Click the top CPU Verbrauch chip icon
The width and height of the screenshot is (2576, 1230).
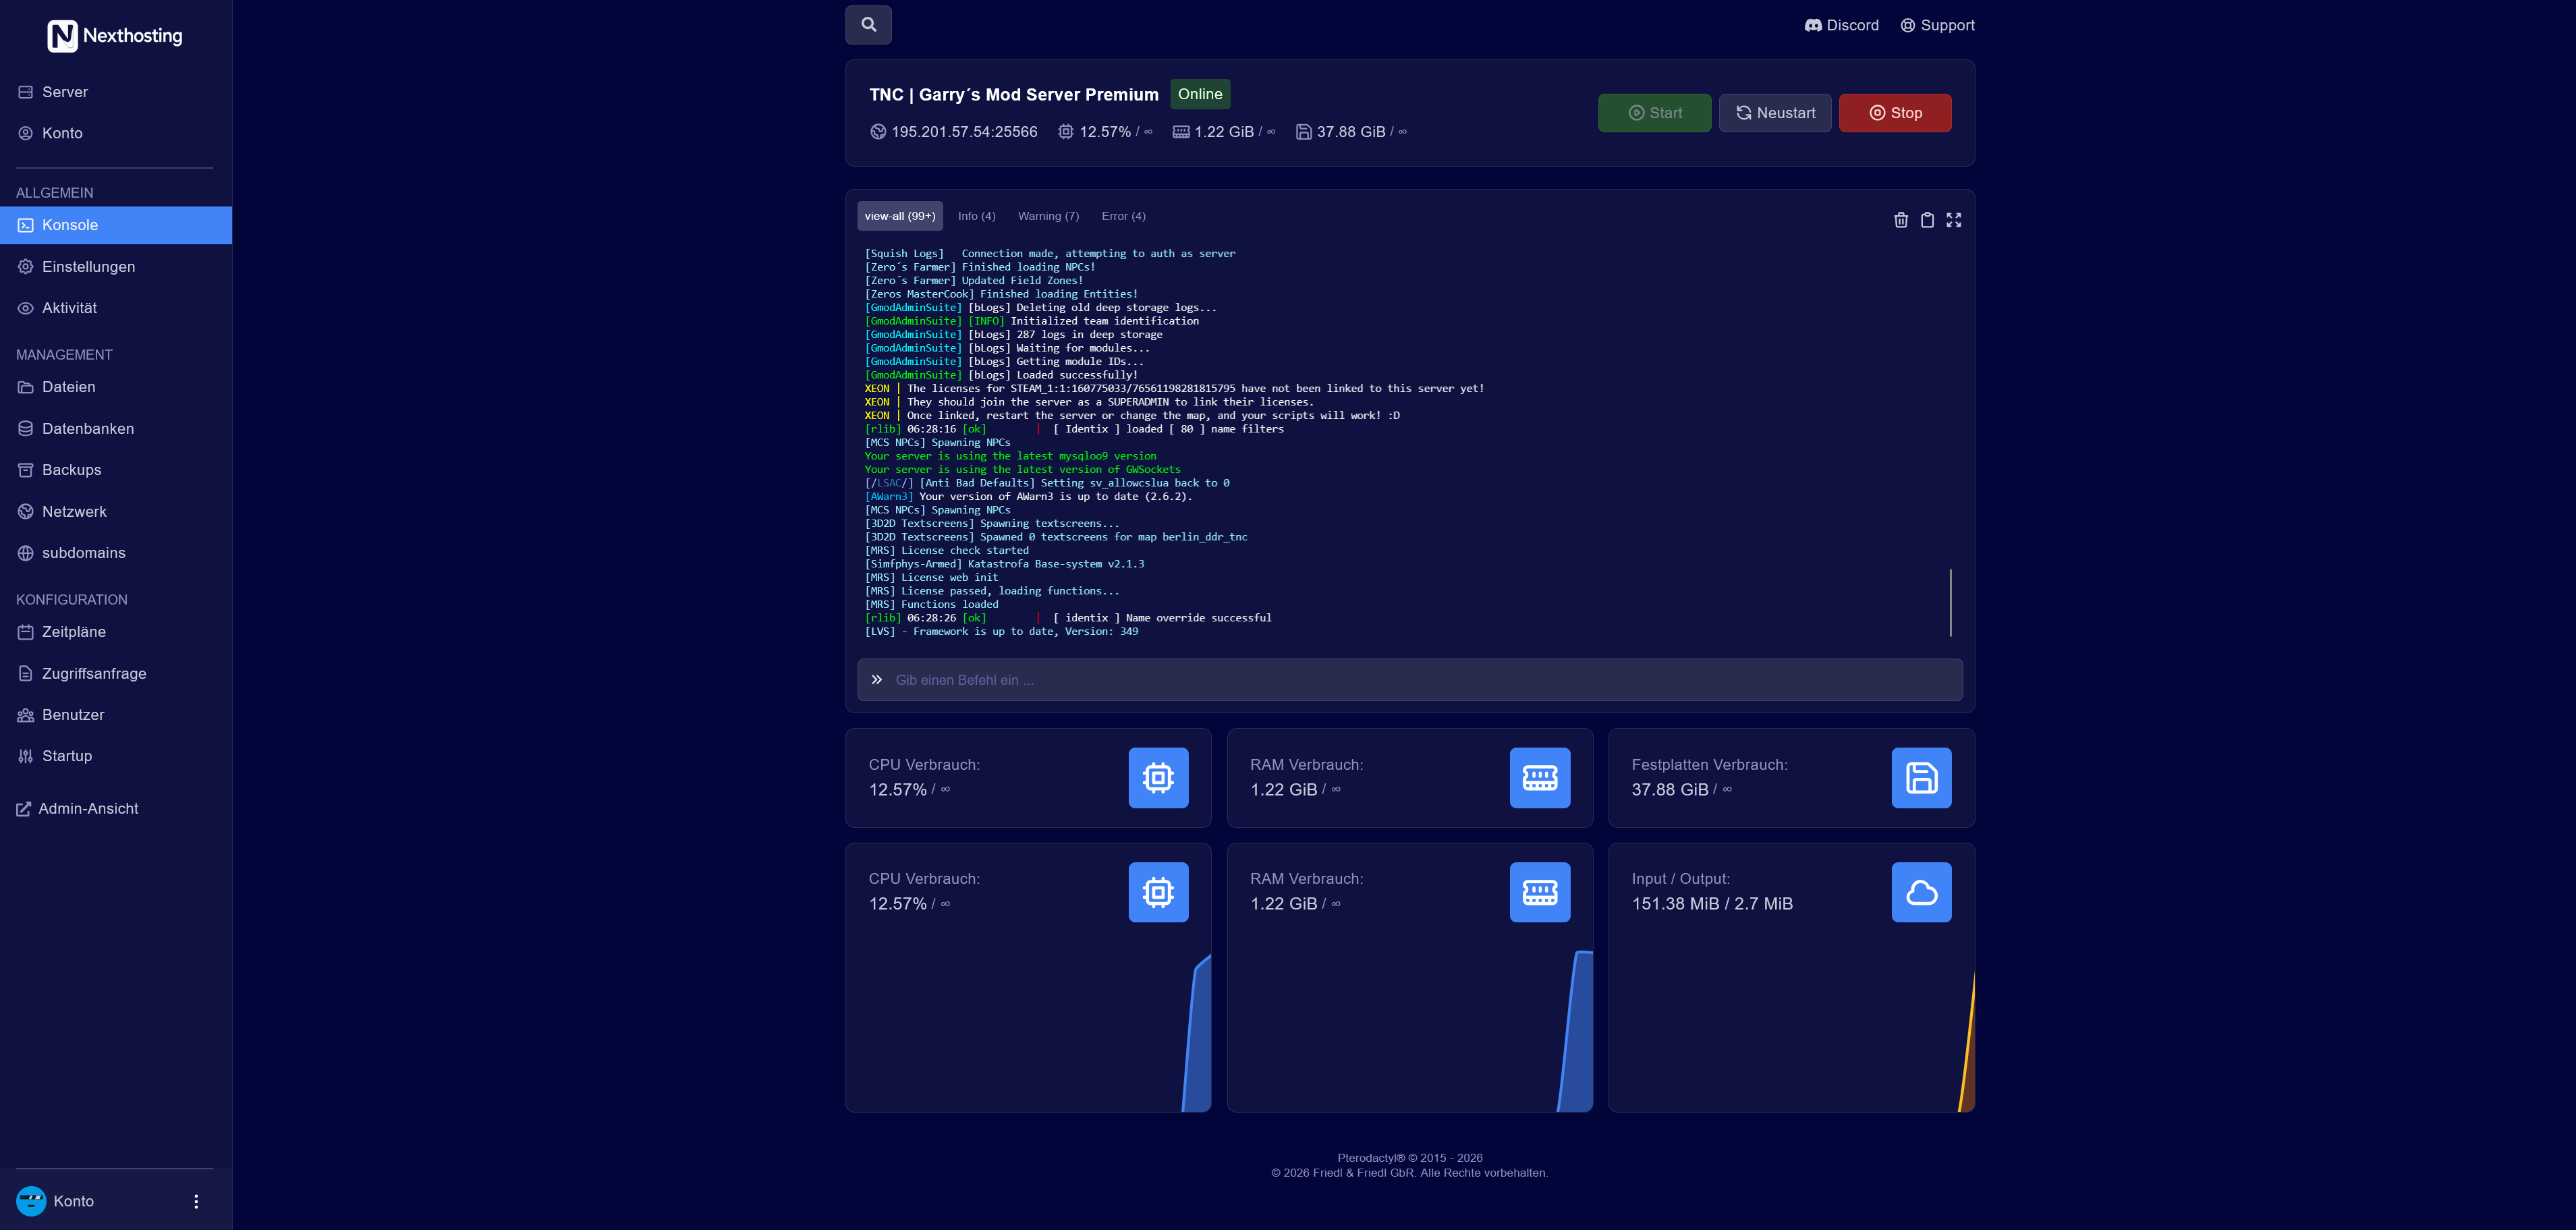[x=1158, y=777]
